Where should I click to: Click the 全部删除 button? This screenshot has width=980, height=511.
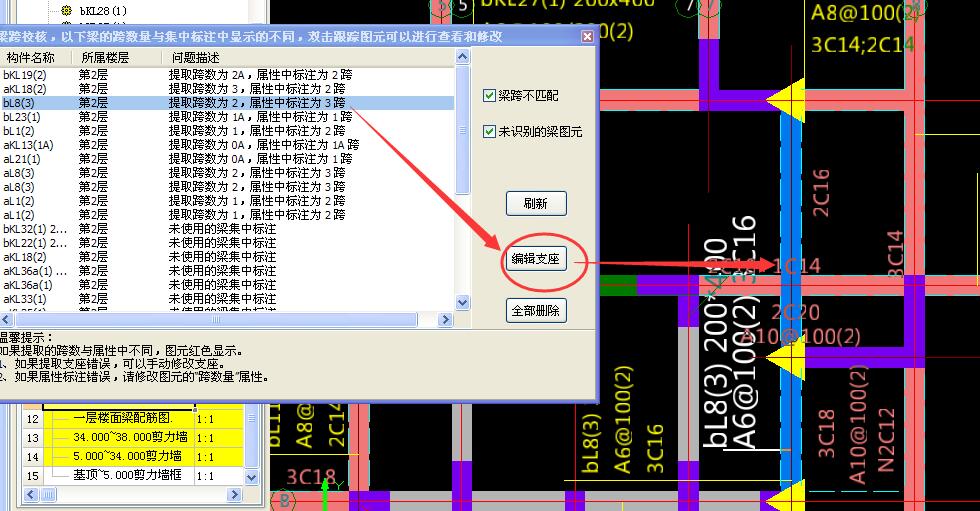click(536, 310)
